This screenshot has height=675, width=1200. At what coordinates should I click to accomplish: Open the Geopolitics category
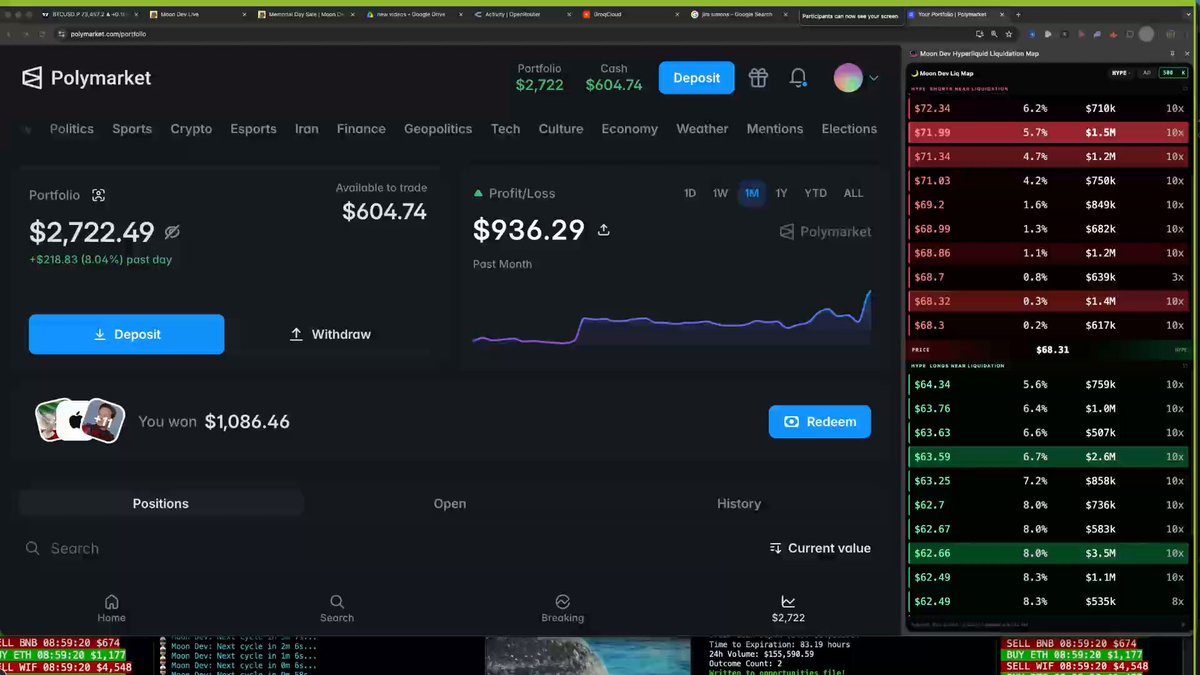(x=438, y=129)
